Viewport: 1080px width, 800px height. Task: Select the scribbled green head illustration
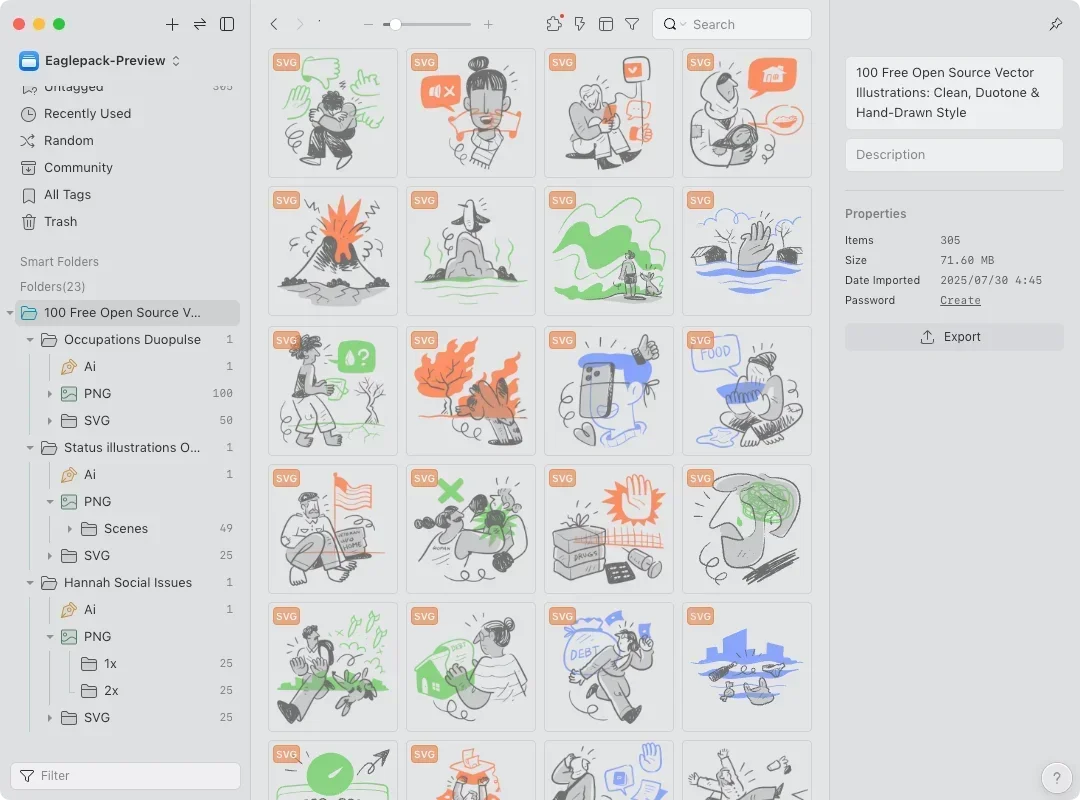747,529
